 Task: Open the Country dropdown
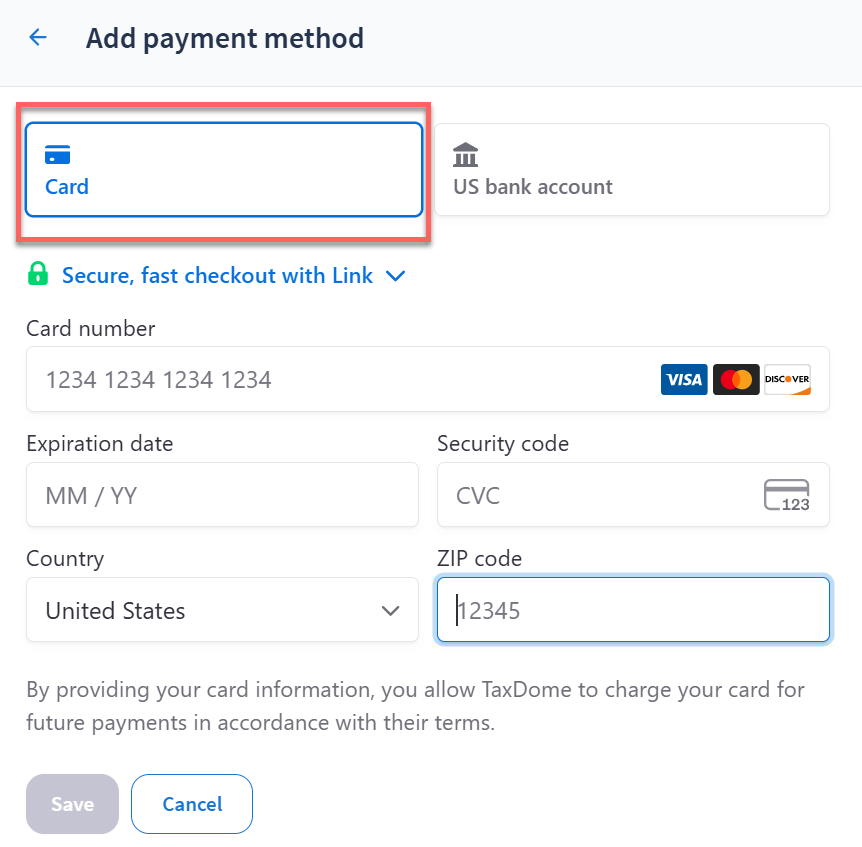[222, 610]
